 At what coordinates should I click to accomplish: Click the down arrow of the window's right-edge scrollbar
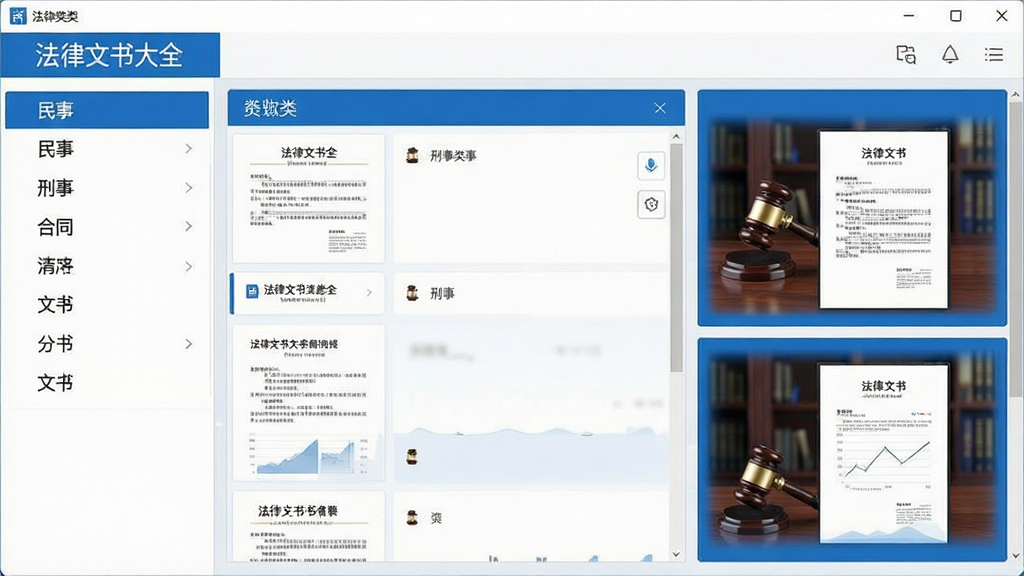1016,556
